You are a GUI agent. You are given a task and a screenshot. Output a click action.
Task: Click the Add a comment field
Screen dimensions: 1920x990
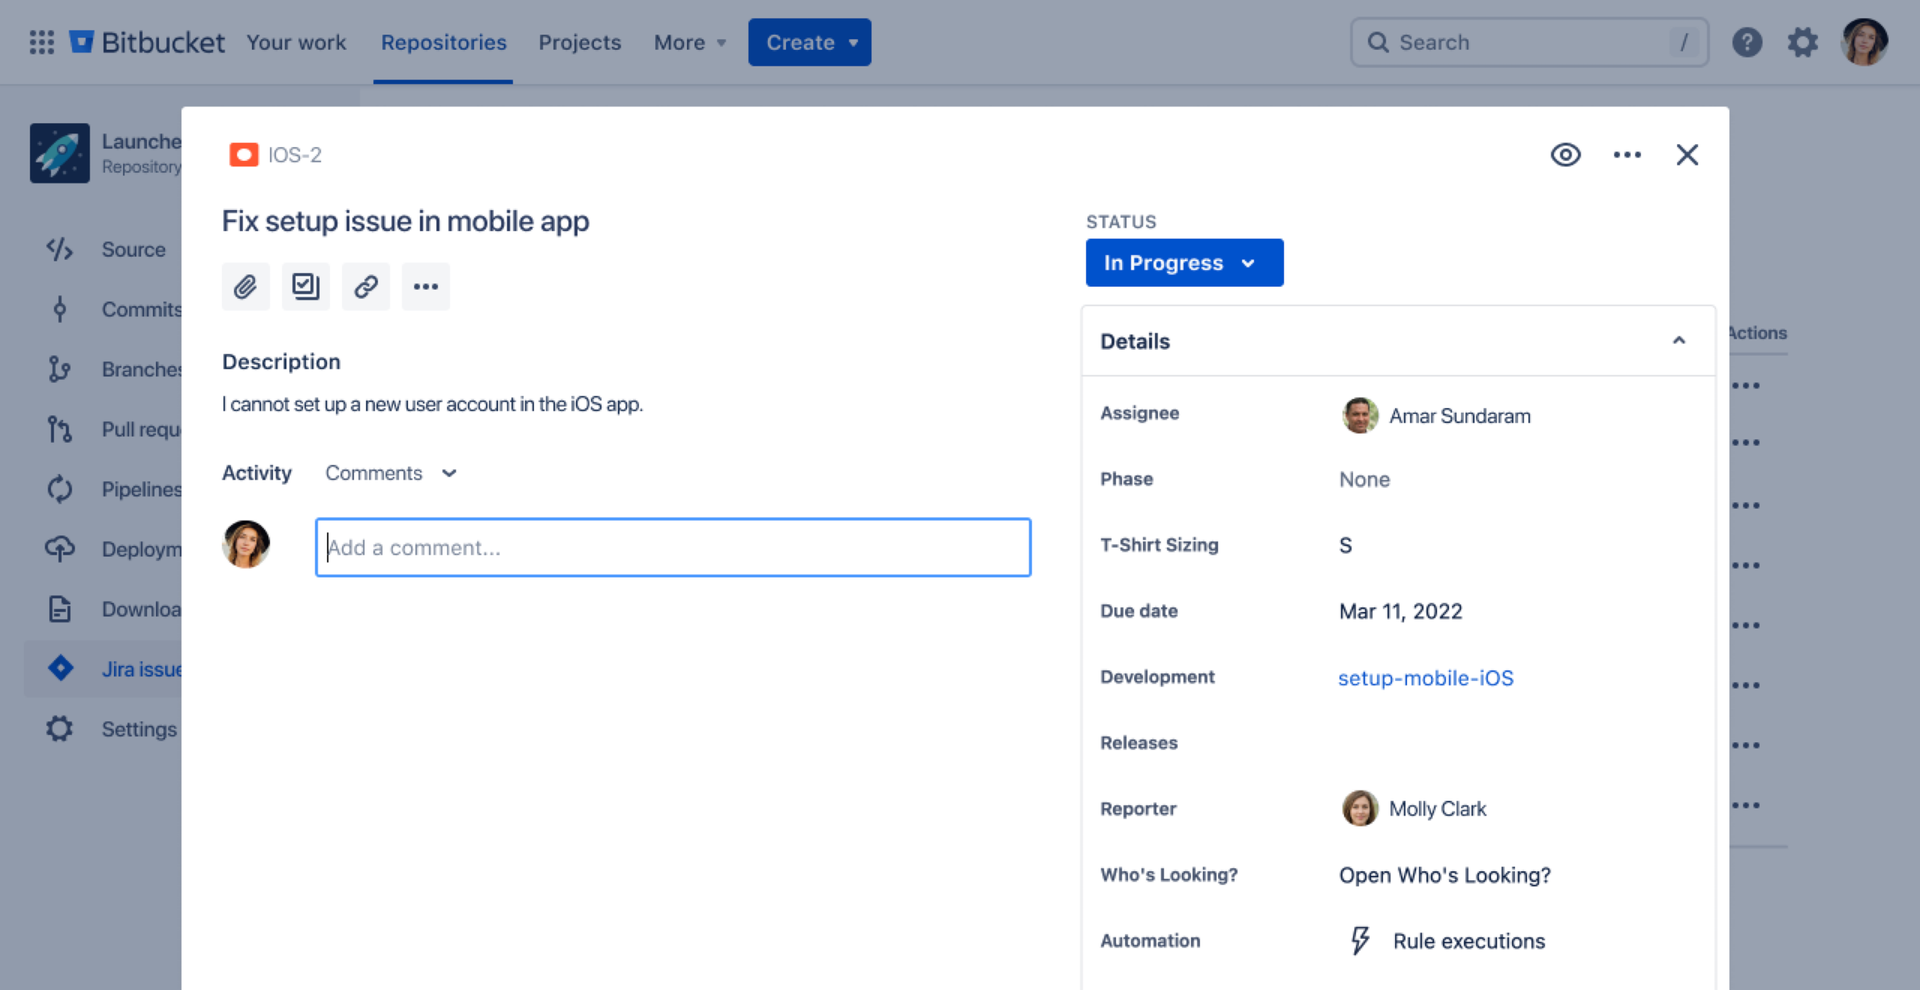[672, 547]
